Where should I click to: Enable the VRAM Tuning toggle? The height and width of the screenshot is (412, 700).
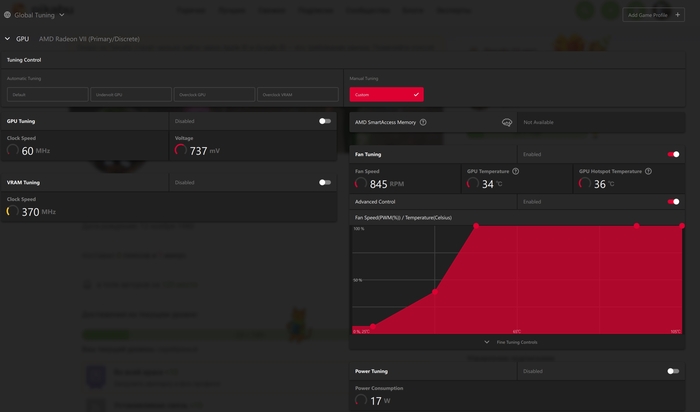[325, 182]
